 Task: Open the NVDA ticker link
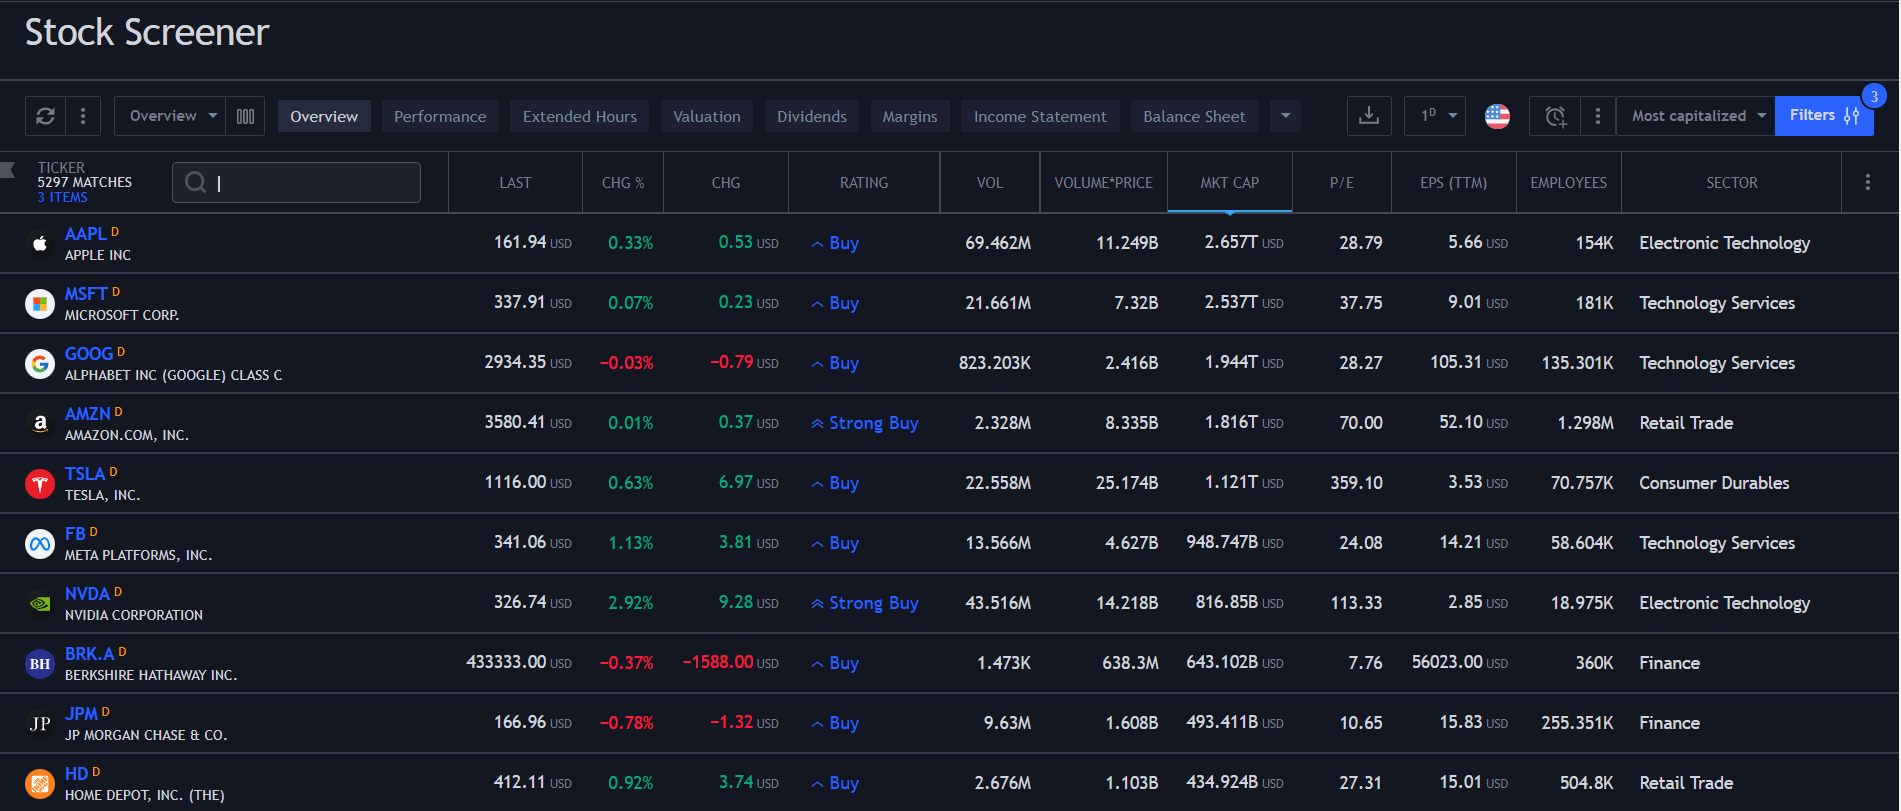point(87,593)
